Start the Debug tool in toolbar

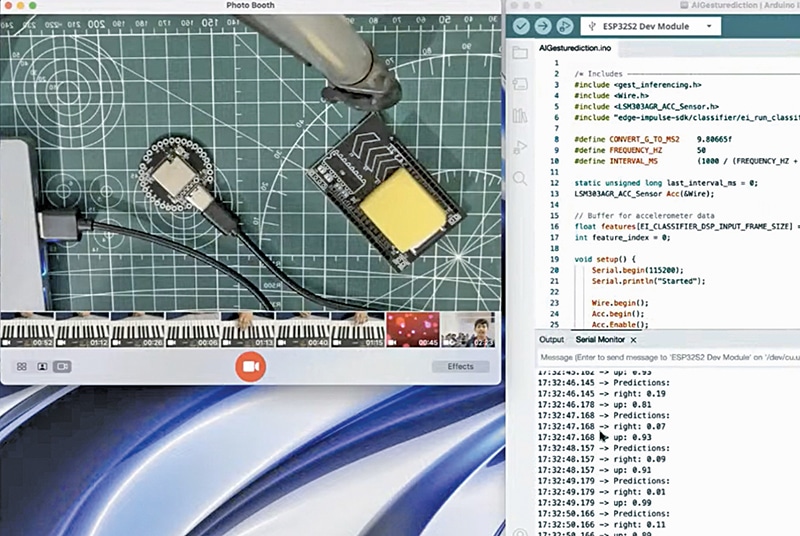565,25
